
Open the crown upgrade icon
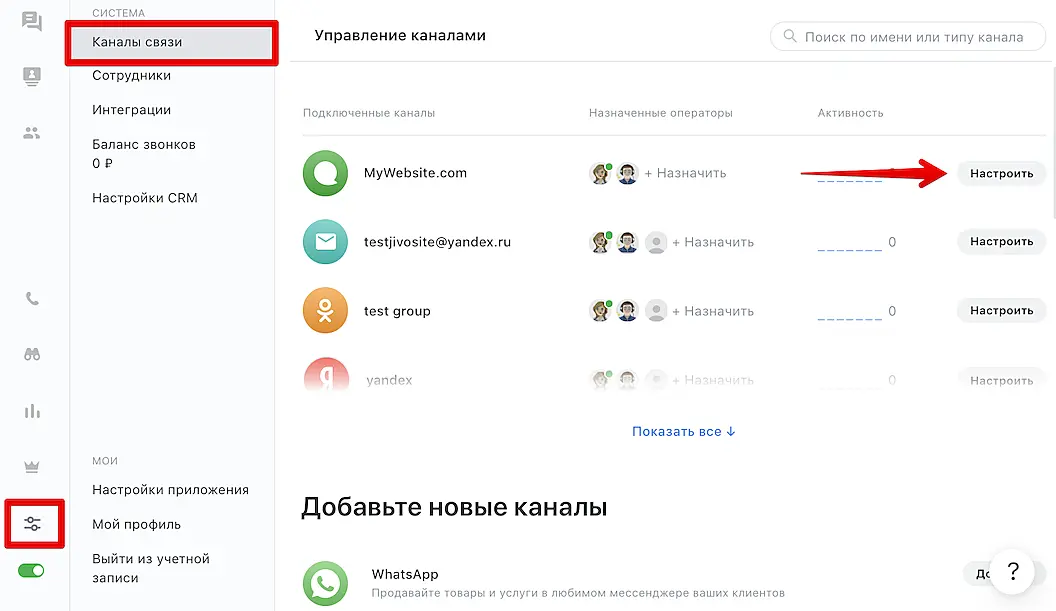(x=32, y=466)
